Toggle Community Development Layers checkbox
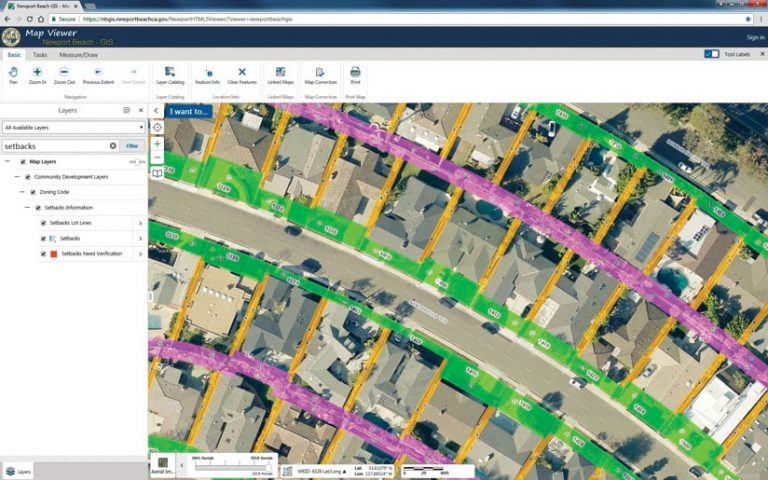768x480 pixels. click(28, 177)
